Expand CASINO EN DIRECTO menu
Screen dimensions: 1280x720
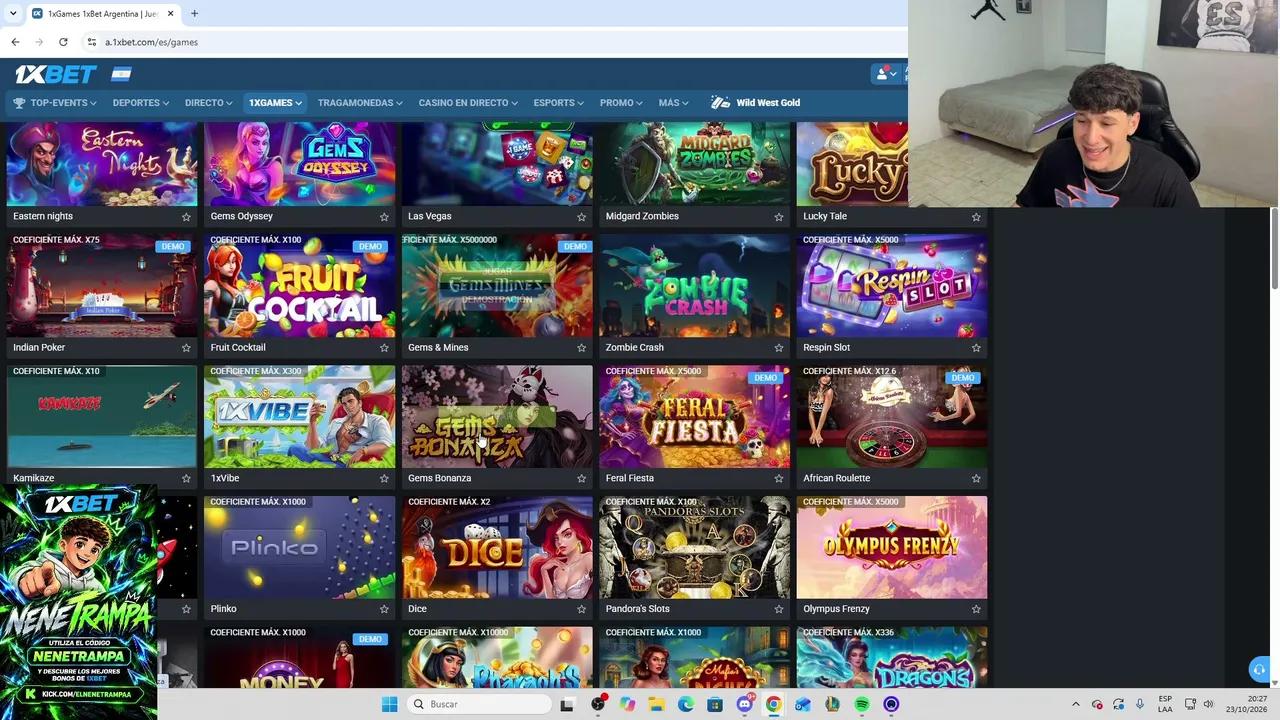(468, 103)
